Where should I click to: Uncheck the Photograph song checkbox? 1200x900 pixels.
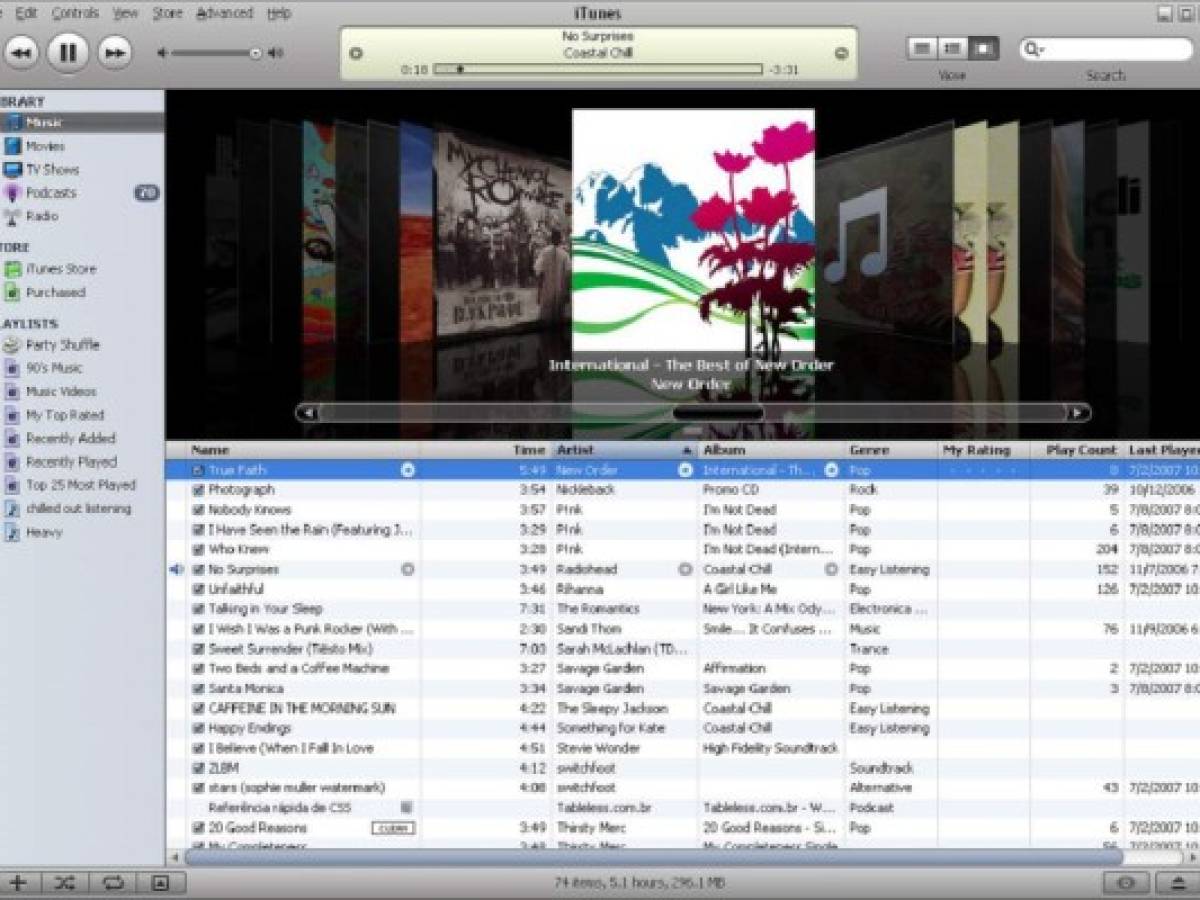click(x=198, y=490)
